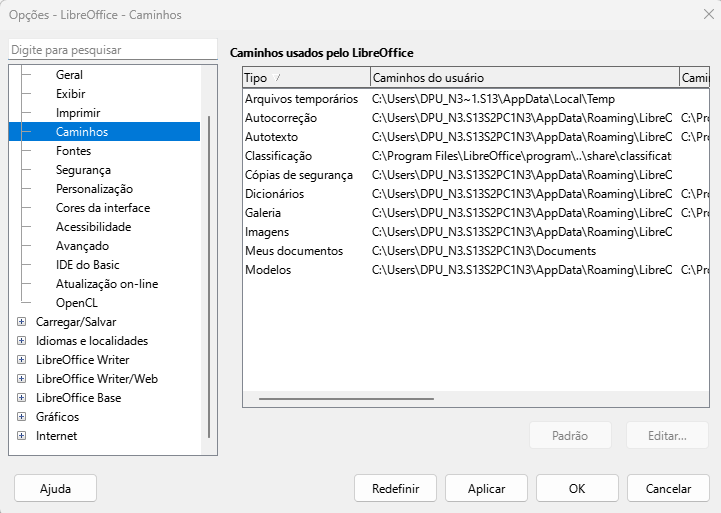Screen dimensions: 721x513
Task: Select the LibreOffice Writer/Web category label
Action: [x=97, y=379]
